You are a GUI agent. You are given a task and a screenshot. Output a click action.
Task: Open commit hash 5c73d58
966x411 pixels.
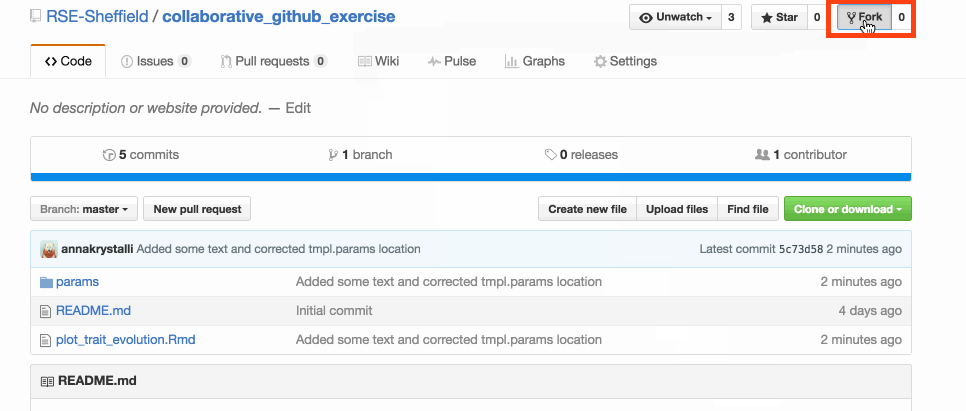click(801, 249)
